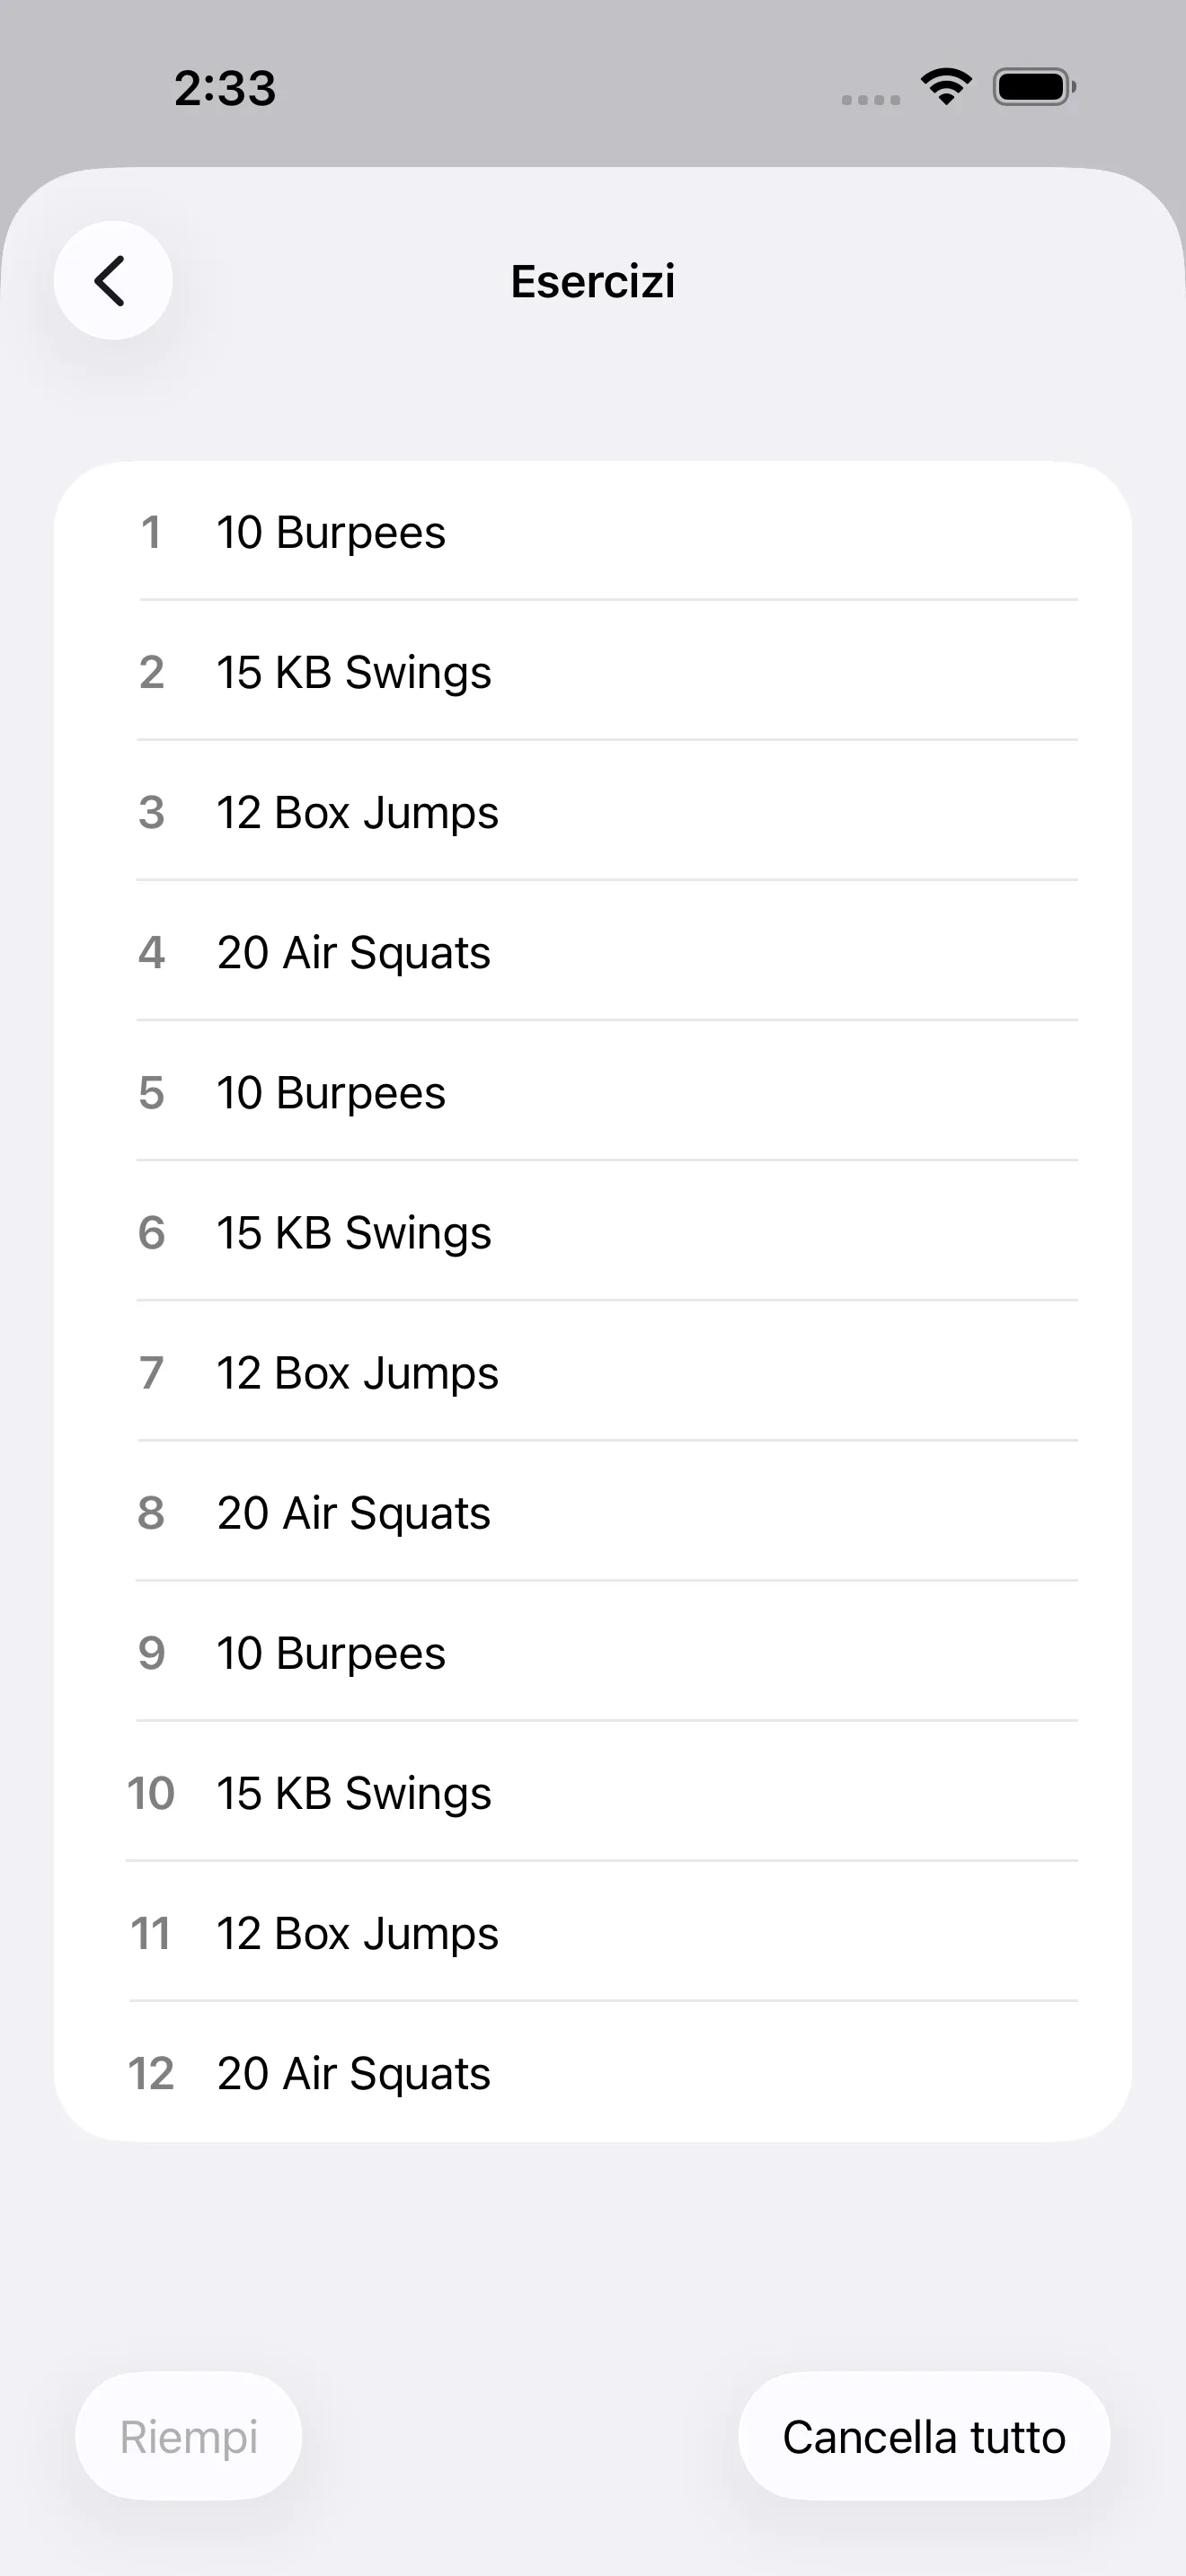
Task: Tap the Esercizi title
Action: (593, 281)
